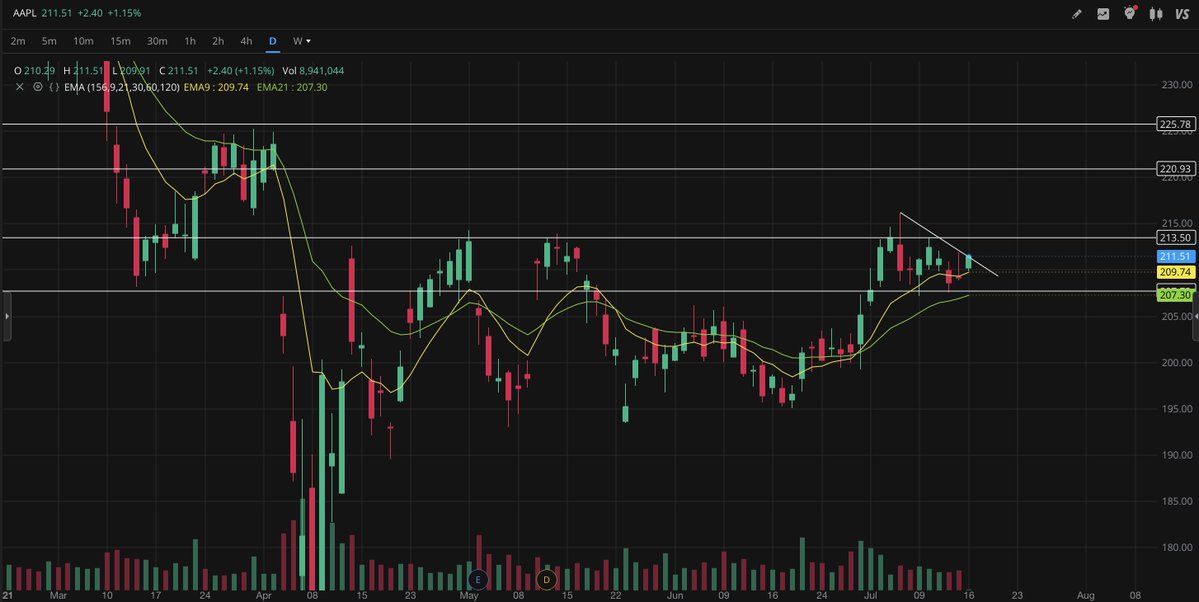Open the VS compare symbols button

click(1182, 14)
